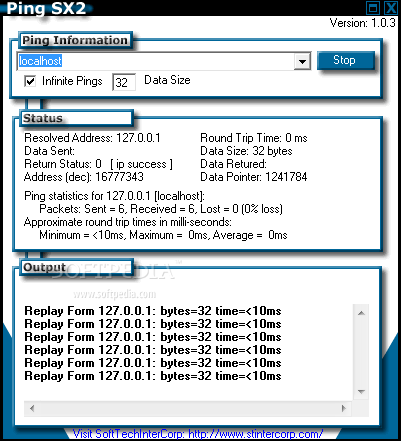Screen dimensions: 401x441
Task: Click the 32 data size field
Action: point(124,82)
